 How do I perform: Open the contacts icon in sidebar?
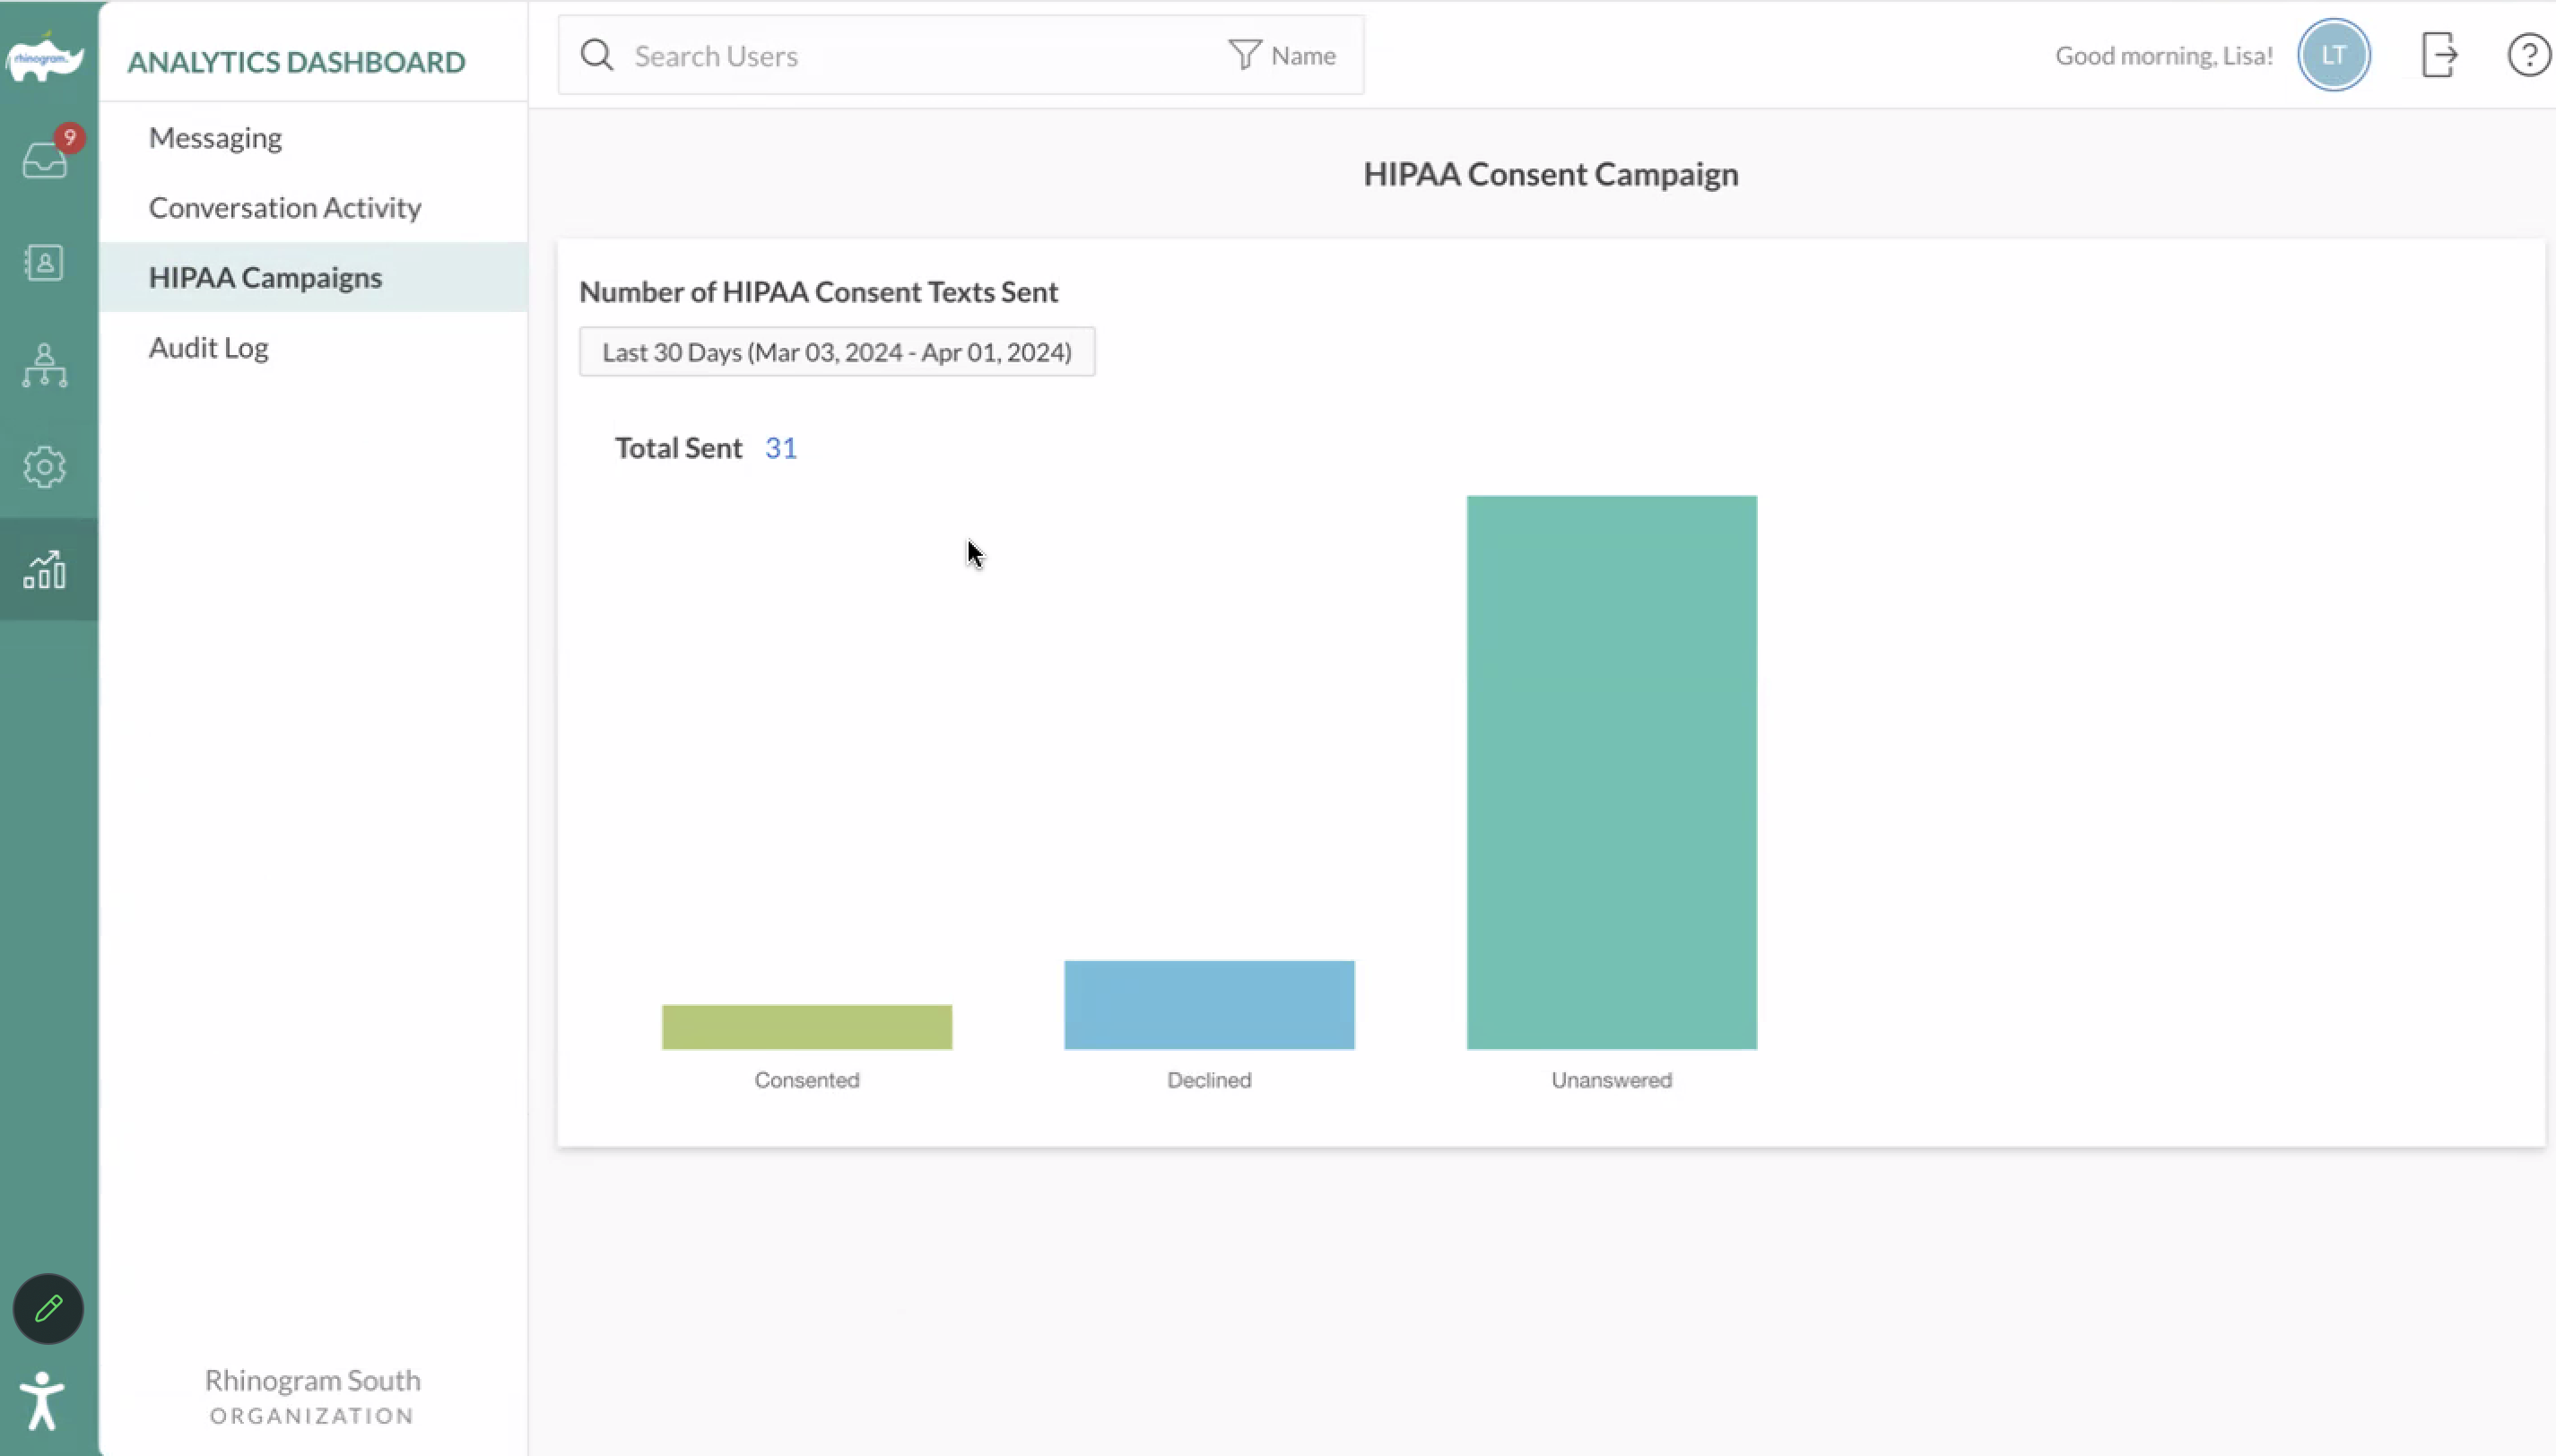pyautogui.click(x=45, y=263)
